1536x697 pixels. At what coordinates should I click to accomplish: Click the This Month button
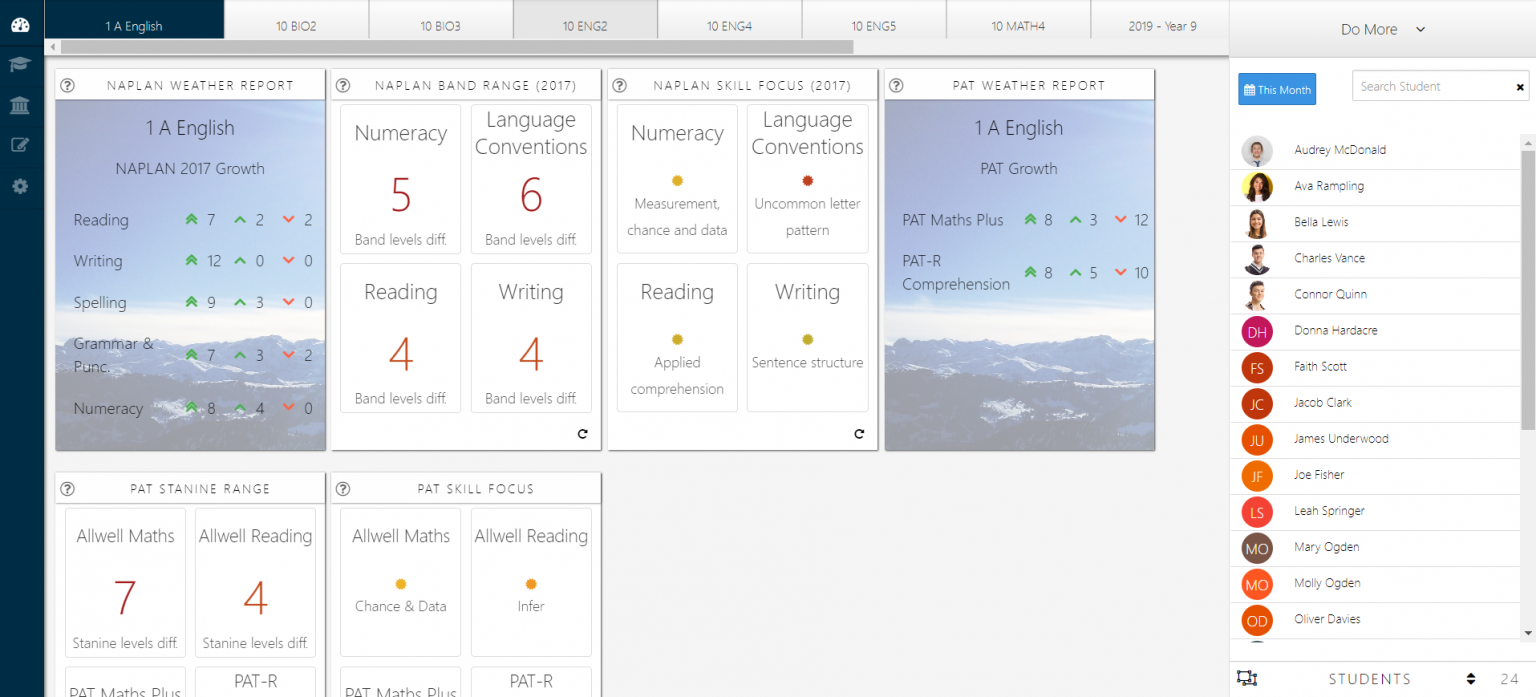(x=1277, y=89)
